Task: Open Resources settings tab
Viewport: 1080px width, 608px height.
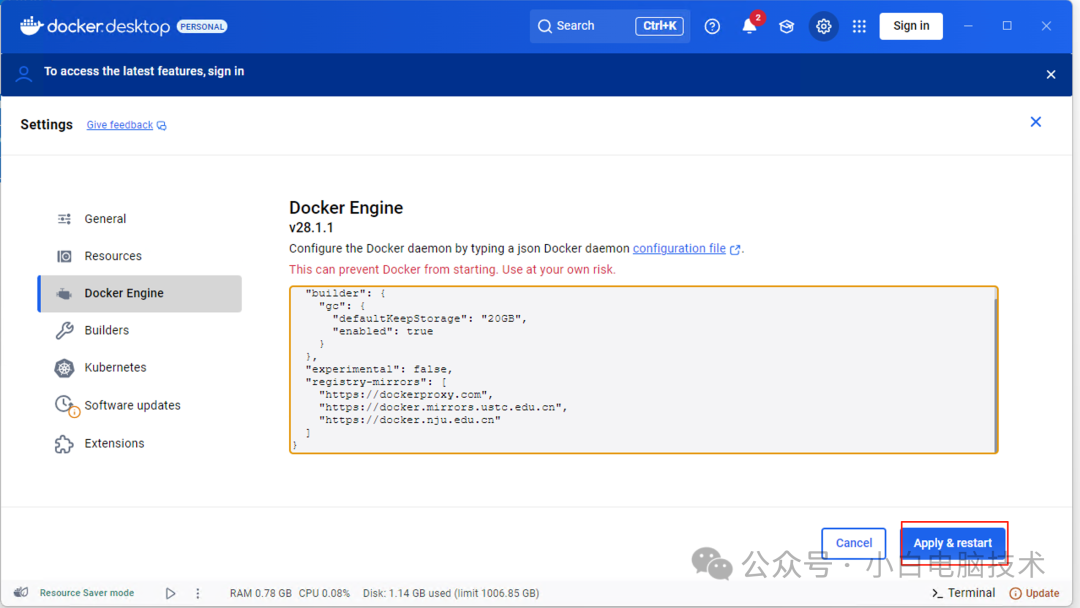Action: pyautogui.click(x=140, y=256)
